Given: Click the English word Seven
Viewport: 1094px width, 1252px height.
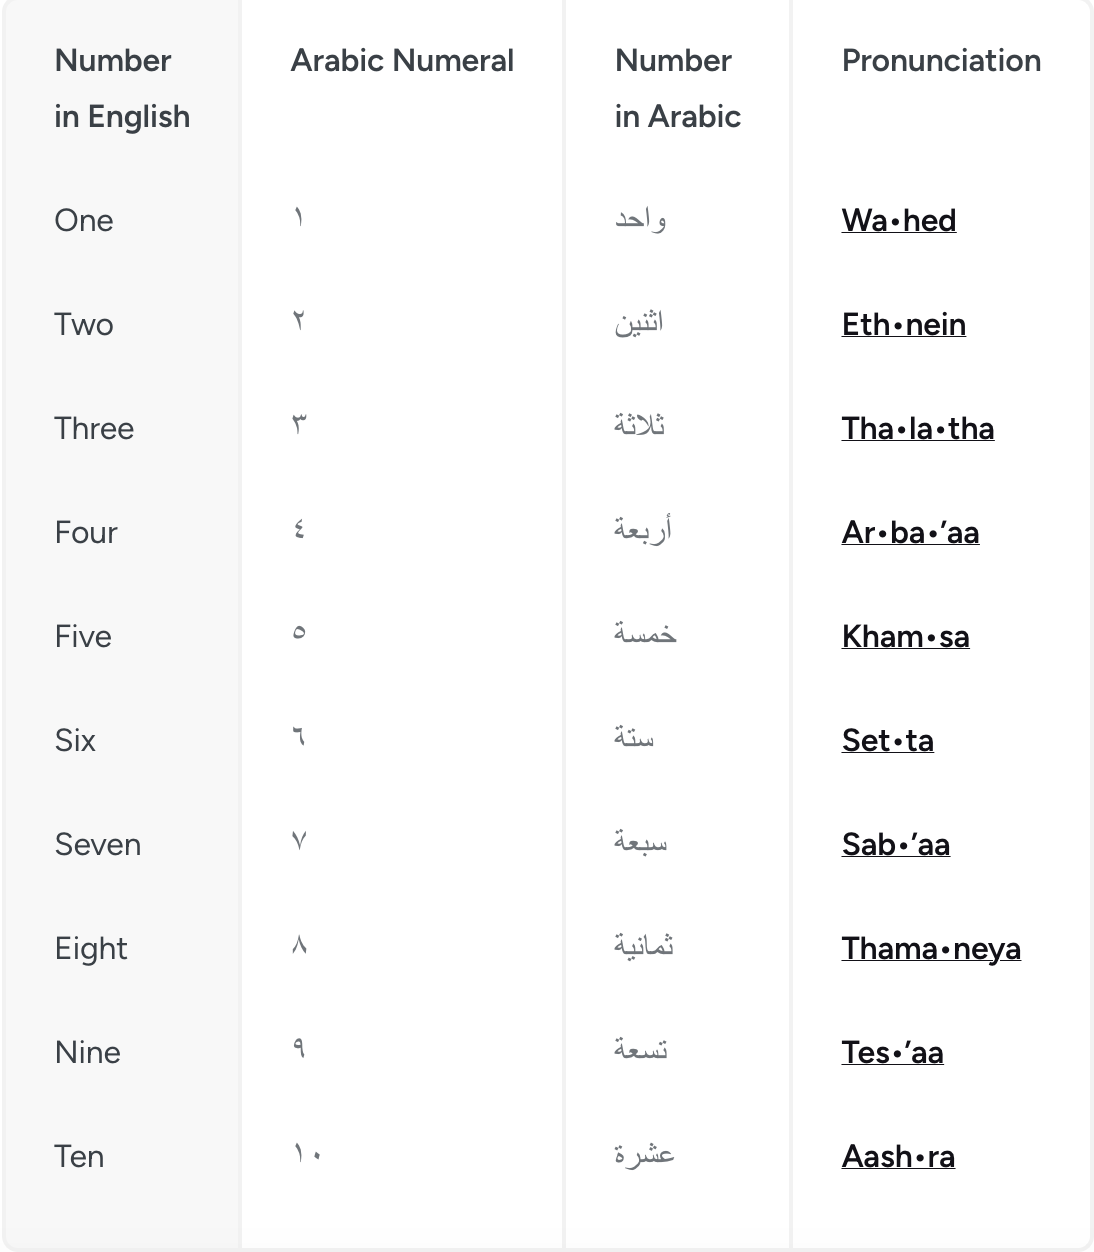Looking at the screenshot, I should (98, 844).
